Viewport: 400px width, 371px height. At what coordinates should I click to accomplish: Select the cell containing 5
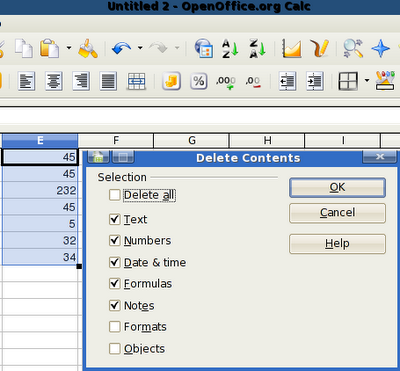pyautogui.click(x=40, y=224)
